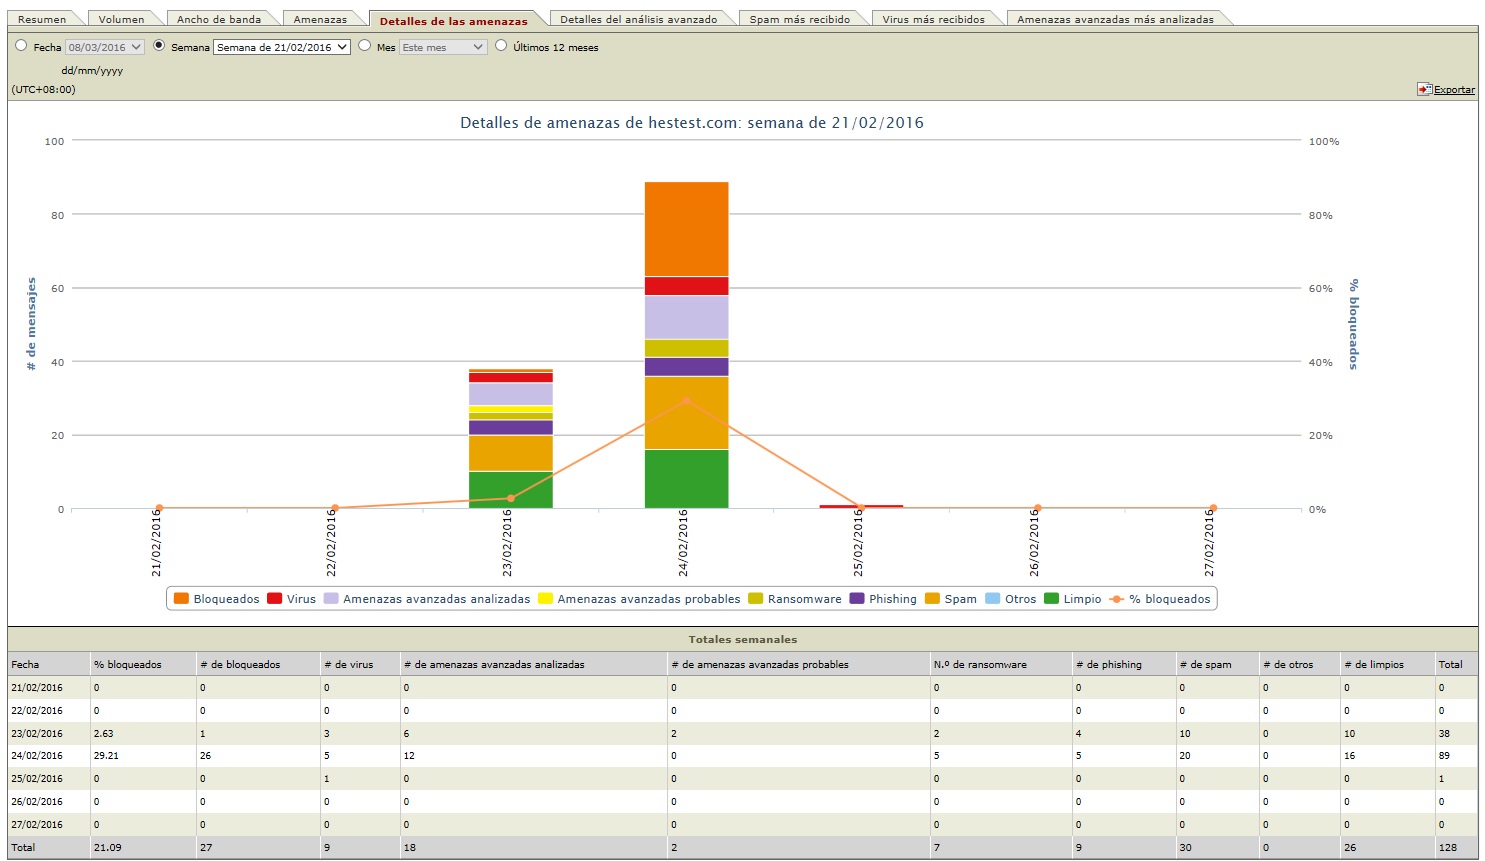Click the green Limpio legend icon
1485x861 pixels.
[1051, 599]
